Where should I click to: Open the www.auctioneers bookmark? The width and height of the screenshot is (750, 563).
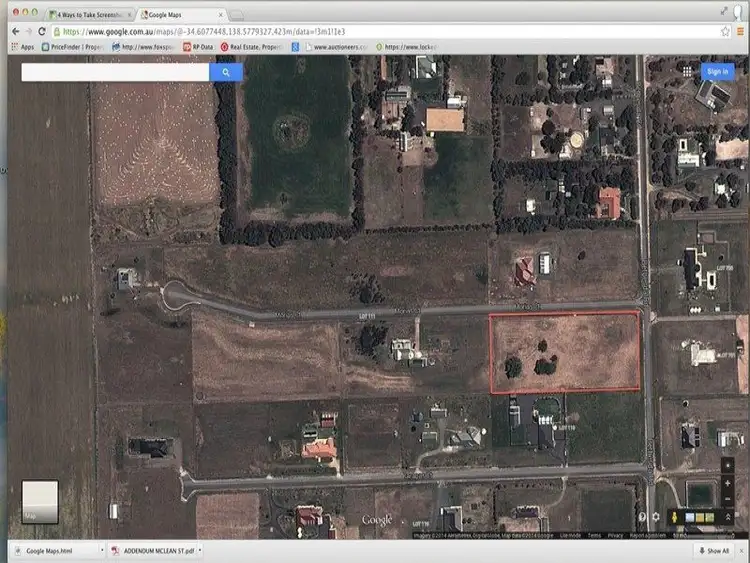pyautogui.click(x=336, y=47)
